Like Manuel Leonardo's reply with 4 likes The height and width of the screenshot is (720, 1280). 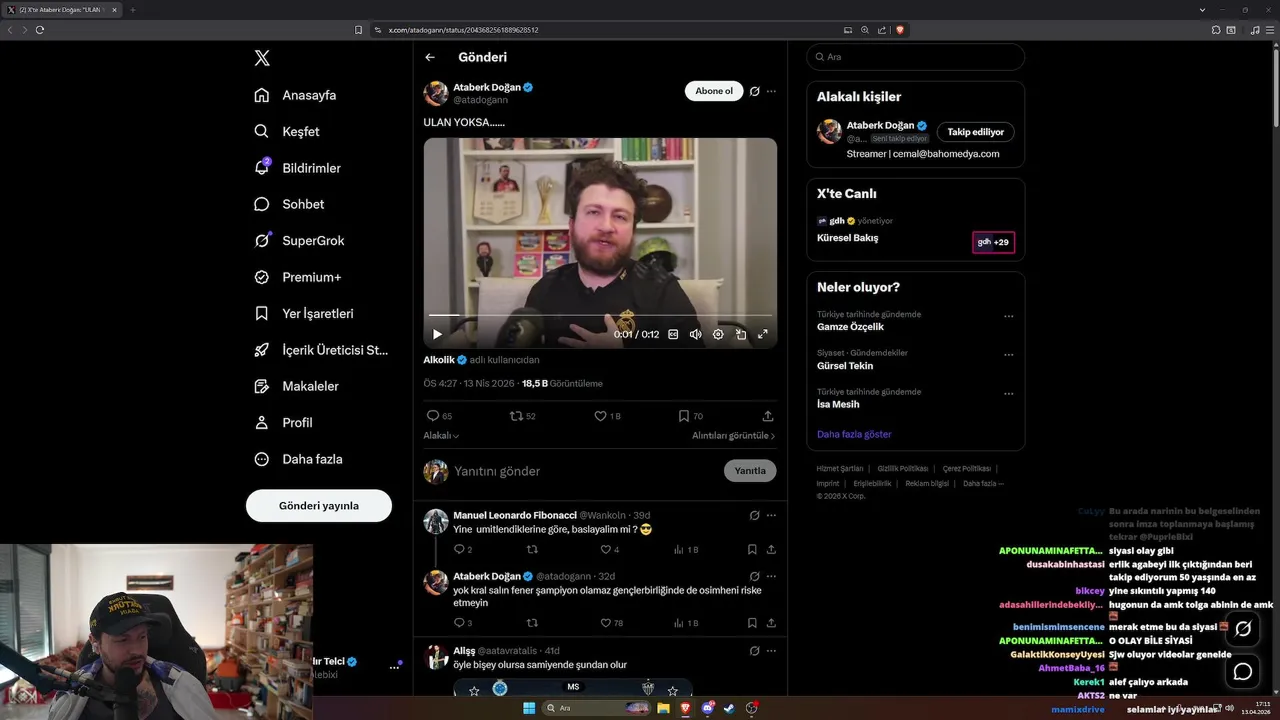[x=609, y=549]
